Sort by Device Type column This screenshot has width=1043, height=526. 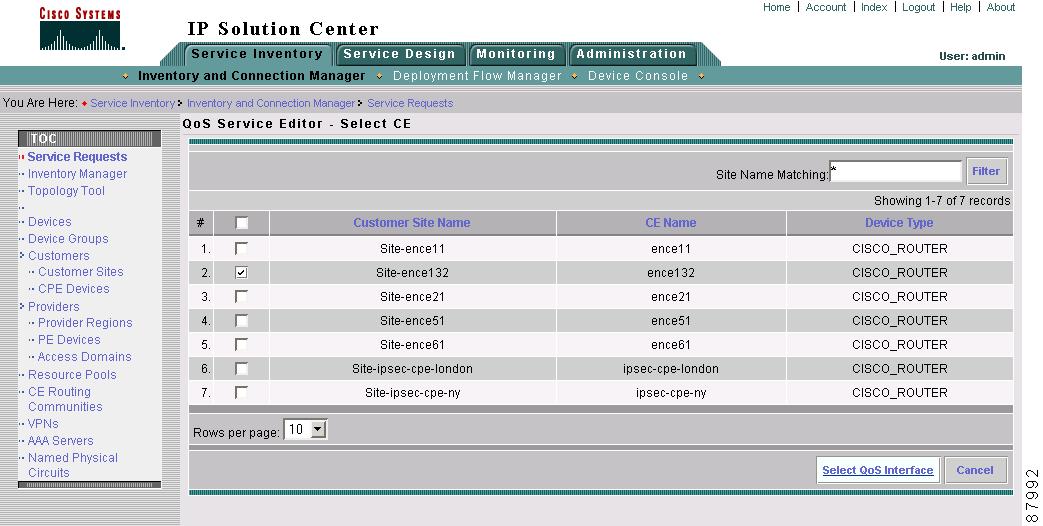899,223
